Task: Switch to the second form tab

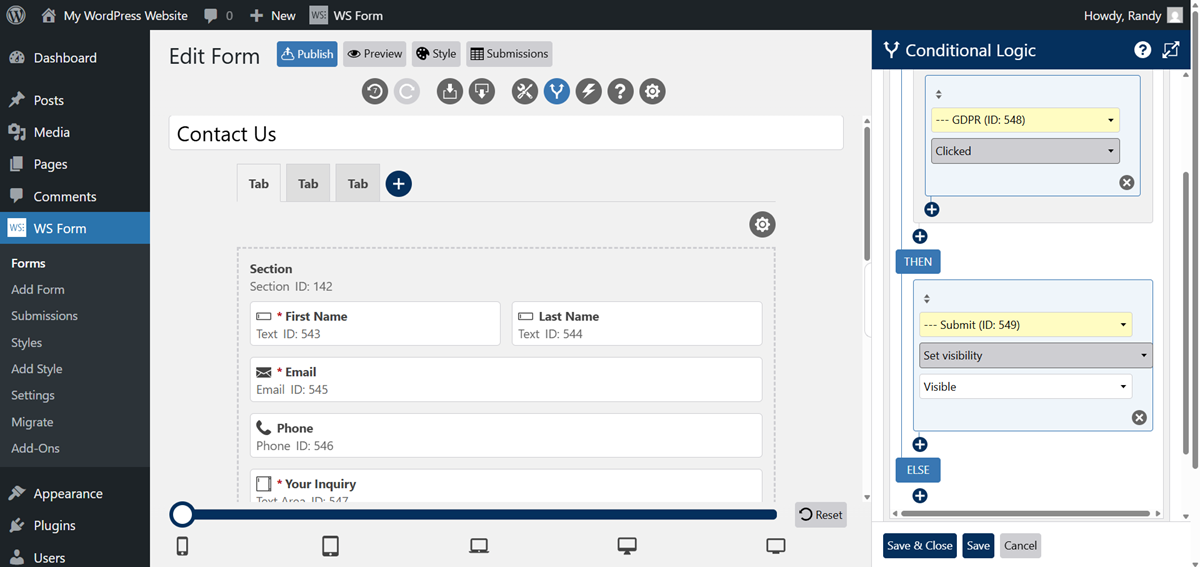Action: point(308,184)
